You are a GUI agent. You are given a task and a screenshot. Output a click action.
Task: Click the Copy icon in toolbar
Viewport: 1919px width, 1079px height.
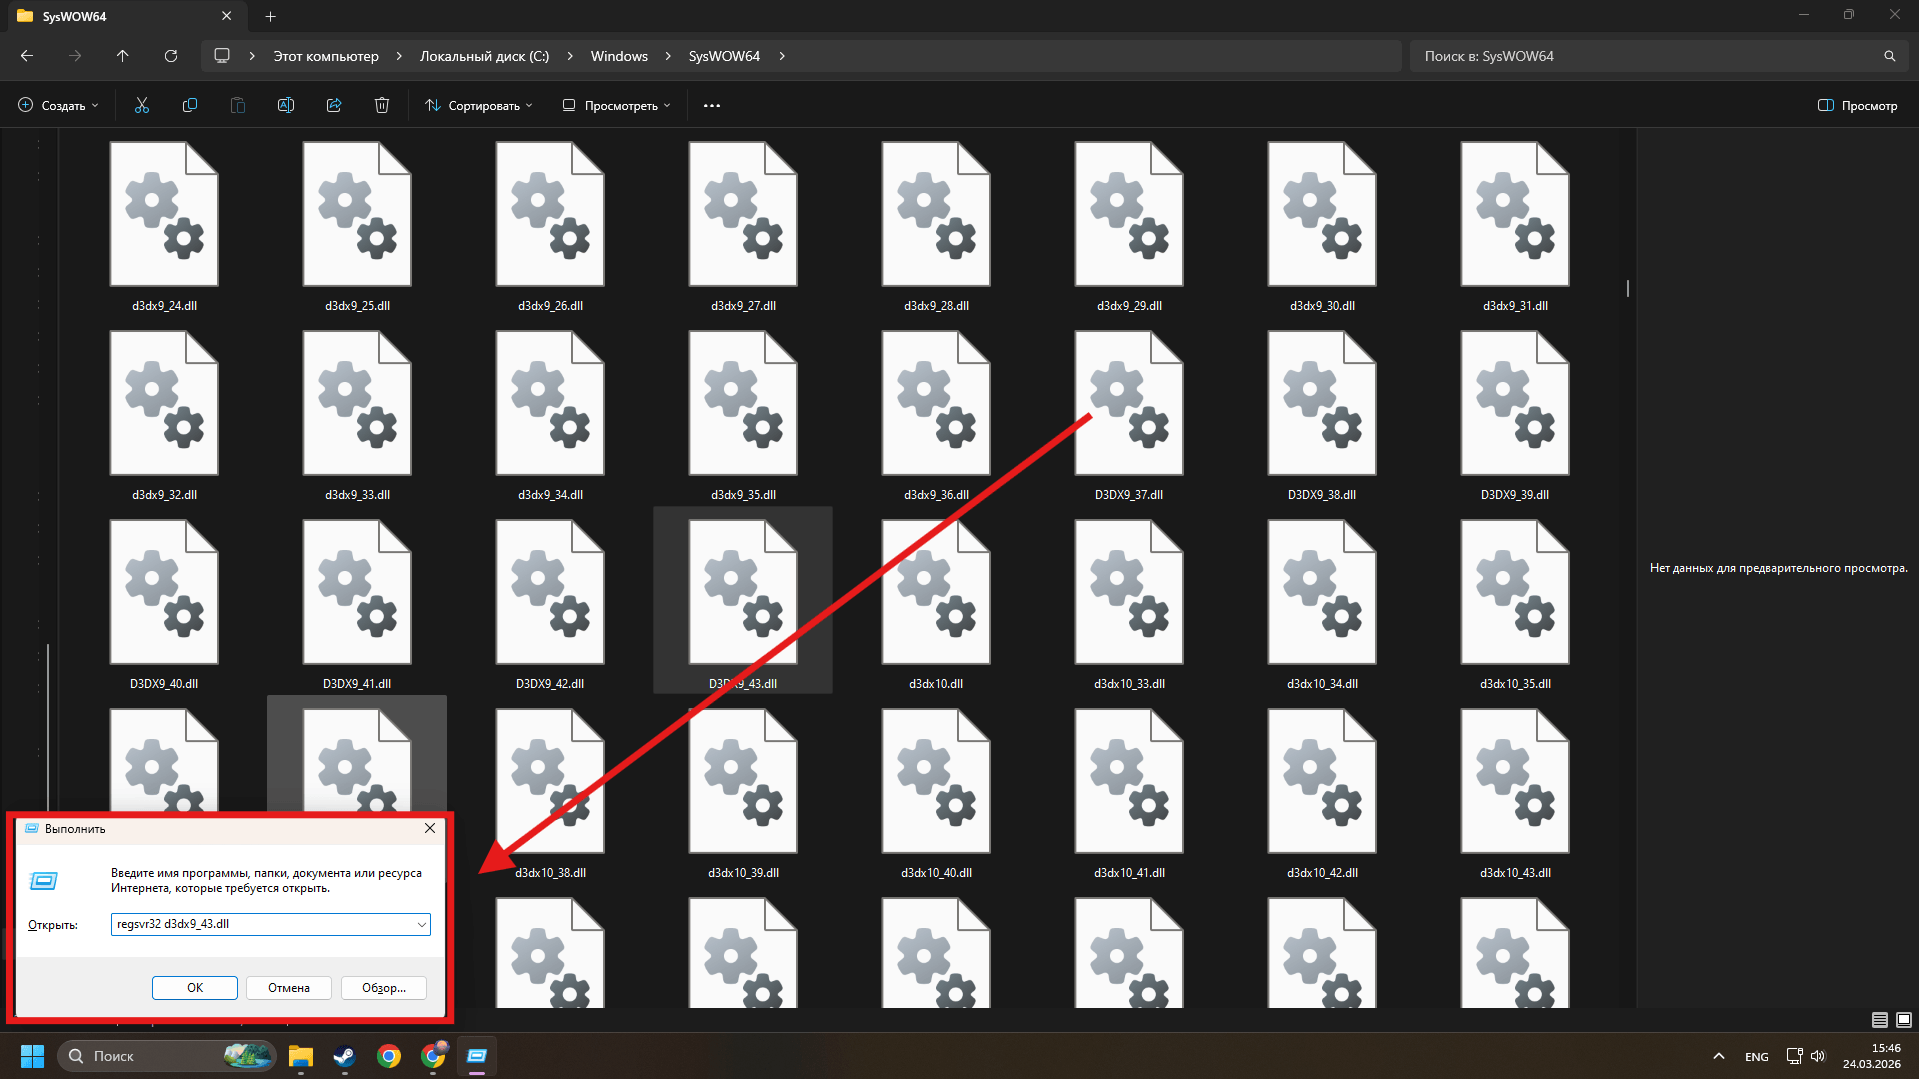[x=190, y=105]
